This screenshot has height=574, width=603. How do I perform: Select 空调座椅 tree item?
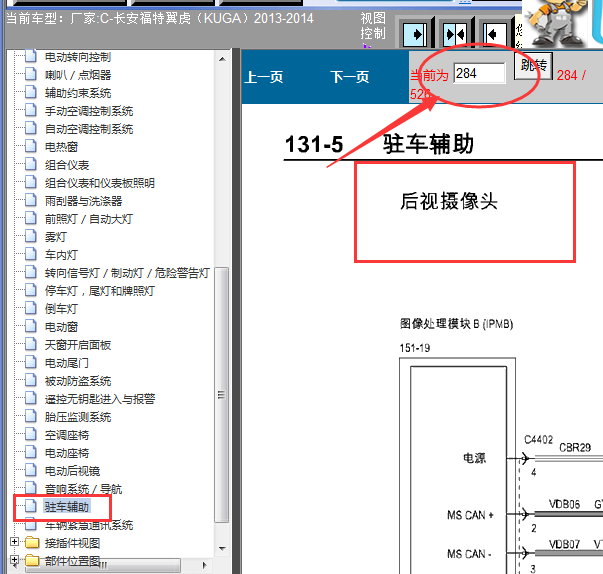[67, 435]
